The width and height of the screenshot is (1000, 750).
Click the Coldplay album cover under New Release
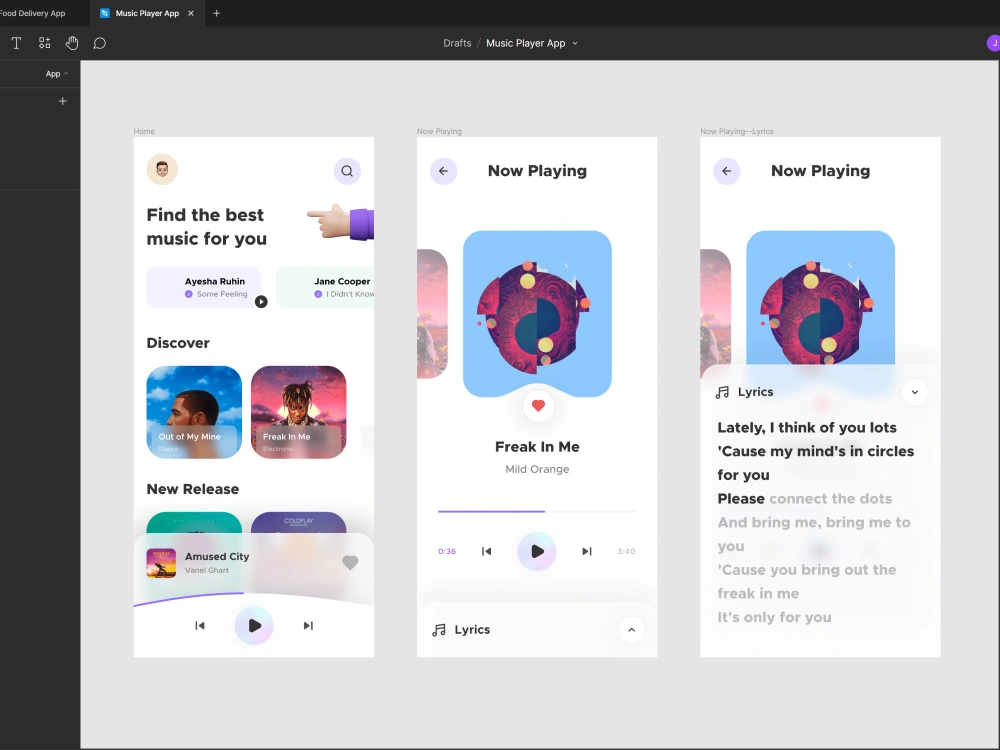298,523
